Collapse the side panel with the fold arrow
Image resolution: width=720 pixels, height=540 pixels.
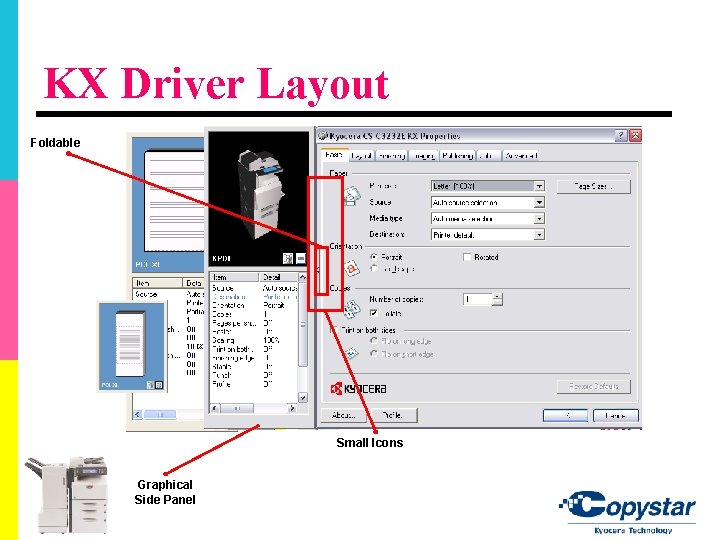[318, 270]
